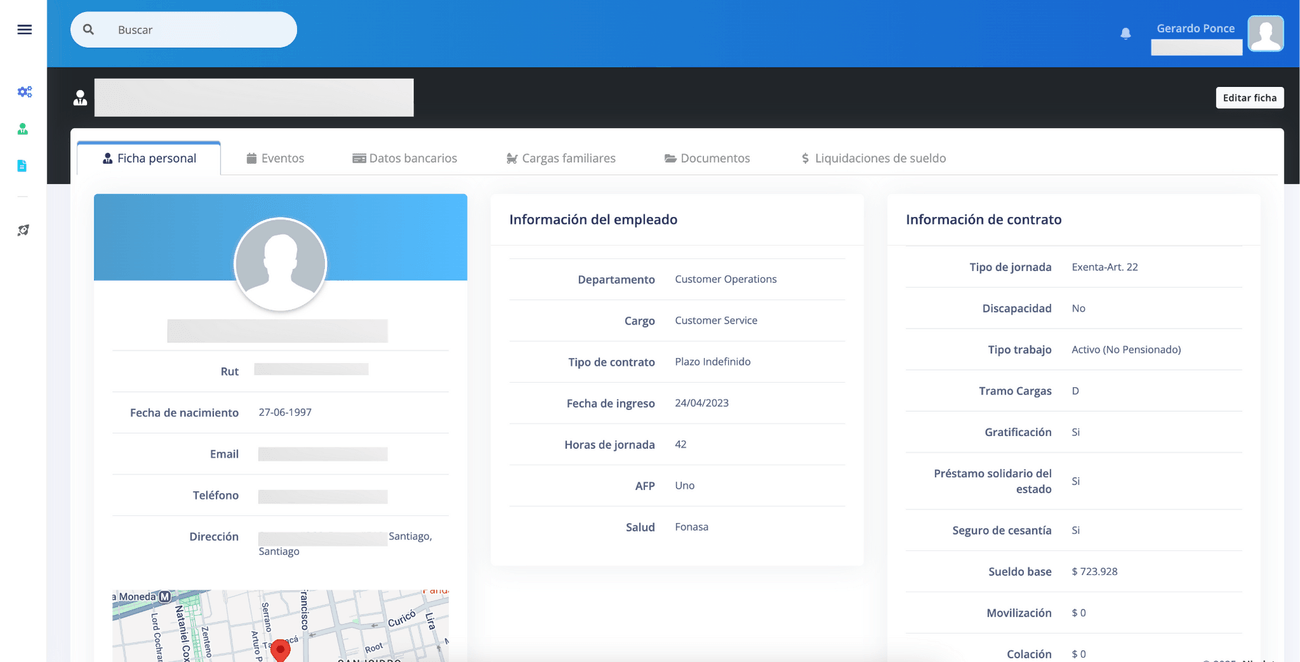The height and width of the screenshot is (662, 1300).
Task: Click the employee icon beside the header name
Action: click(80, 98)
